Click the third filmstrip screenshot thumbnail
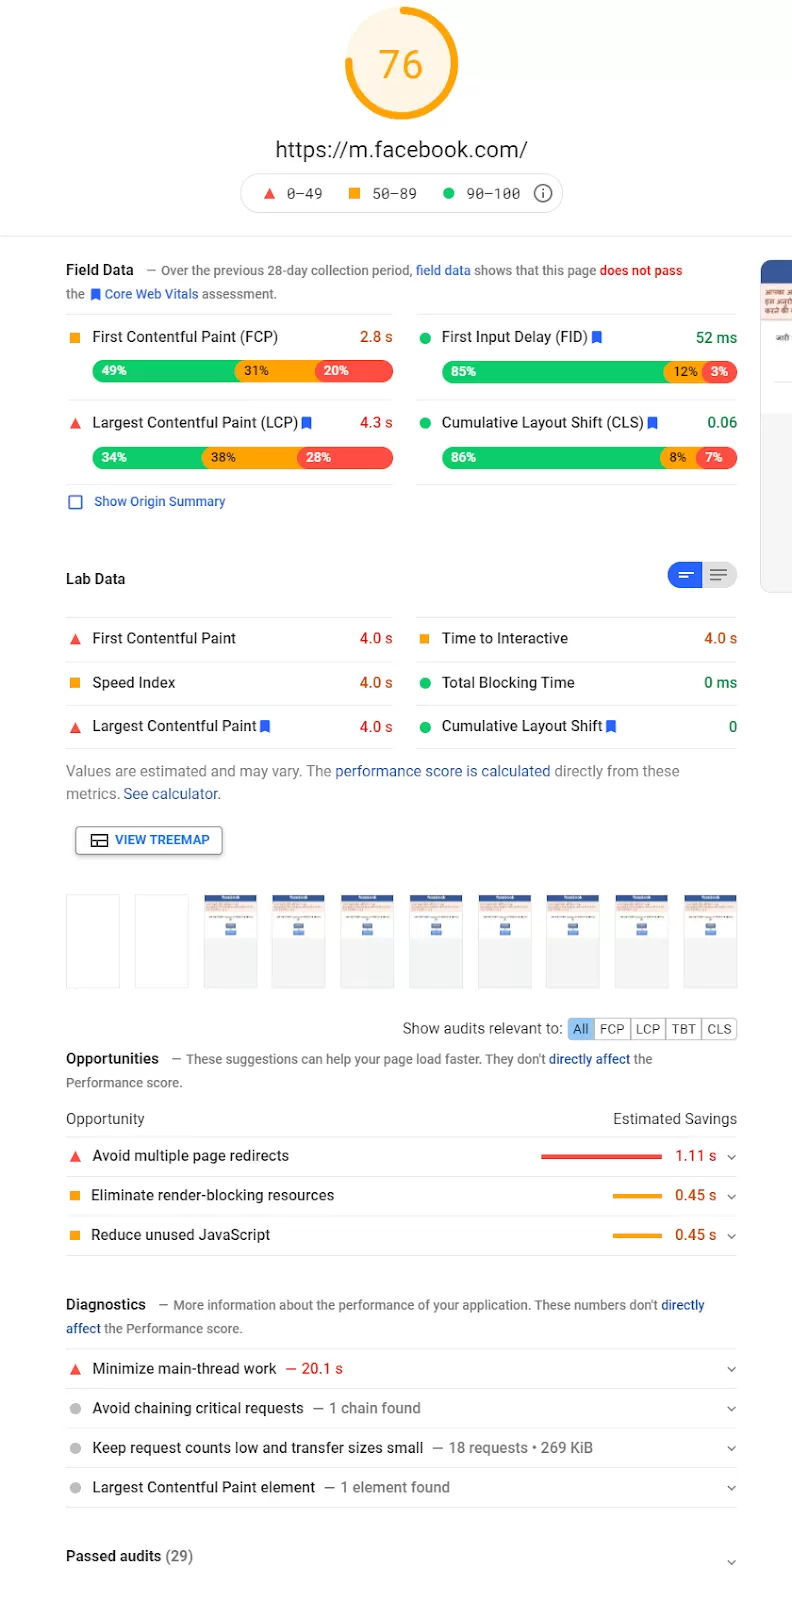792x1600 pixels. [x=230, y=941]
